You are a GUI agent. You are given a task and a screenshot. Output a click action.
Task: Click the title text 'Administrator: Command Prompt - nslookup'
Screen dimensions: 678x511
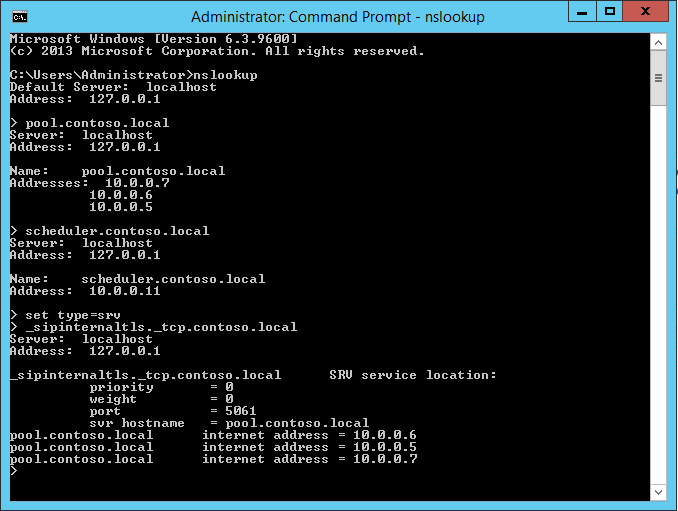coord(338,17)
